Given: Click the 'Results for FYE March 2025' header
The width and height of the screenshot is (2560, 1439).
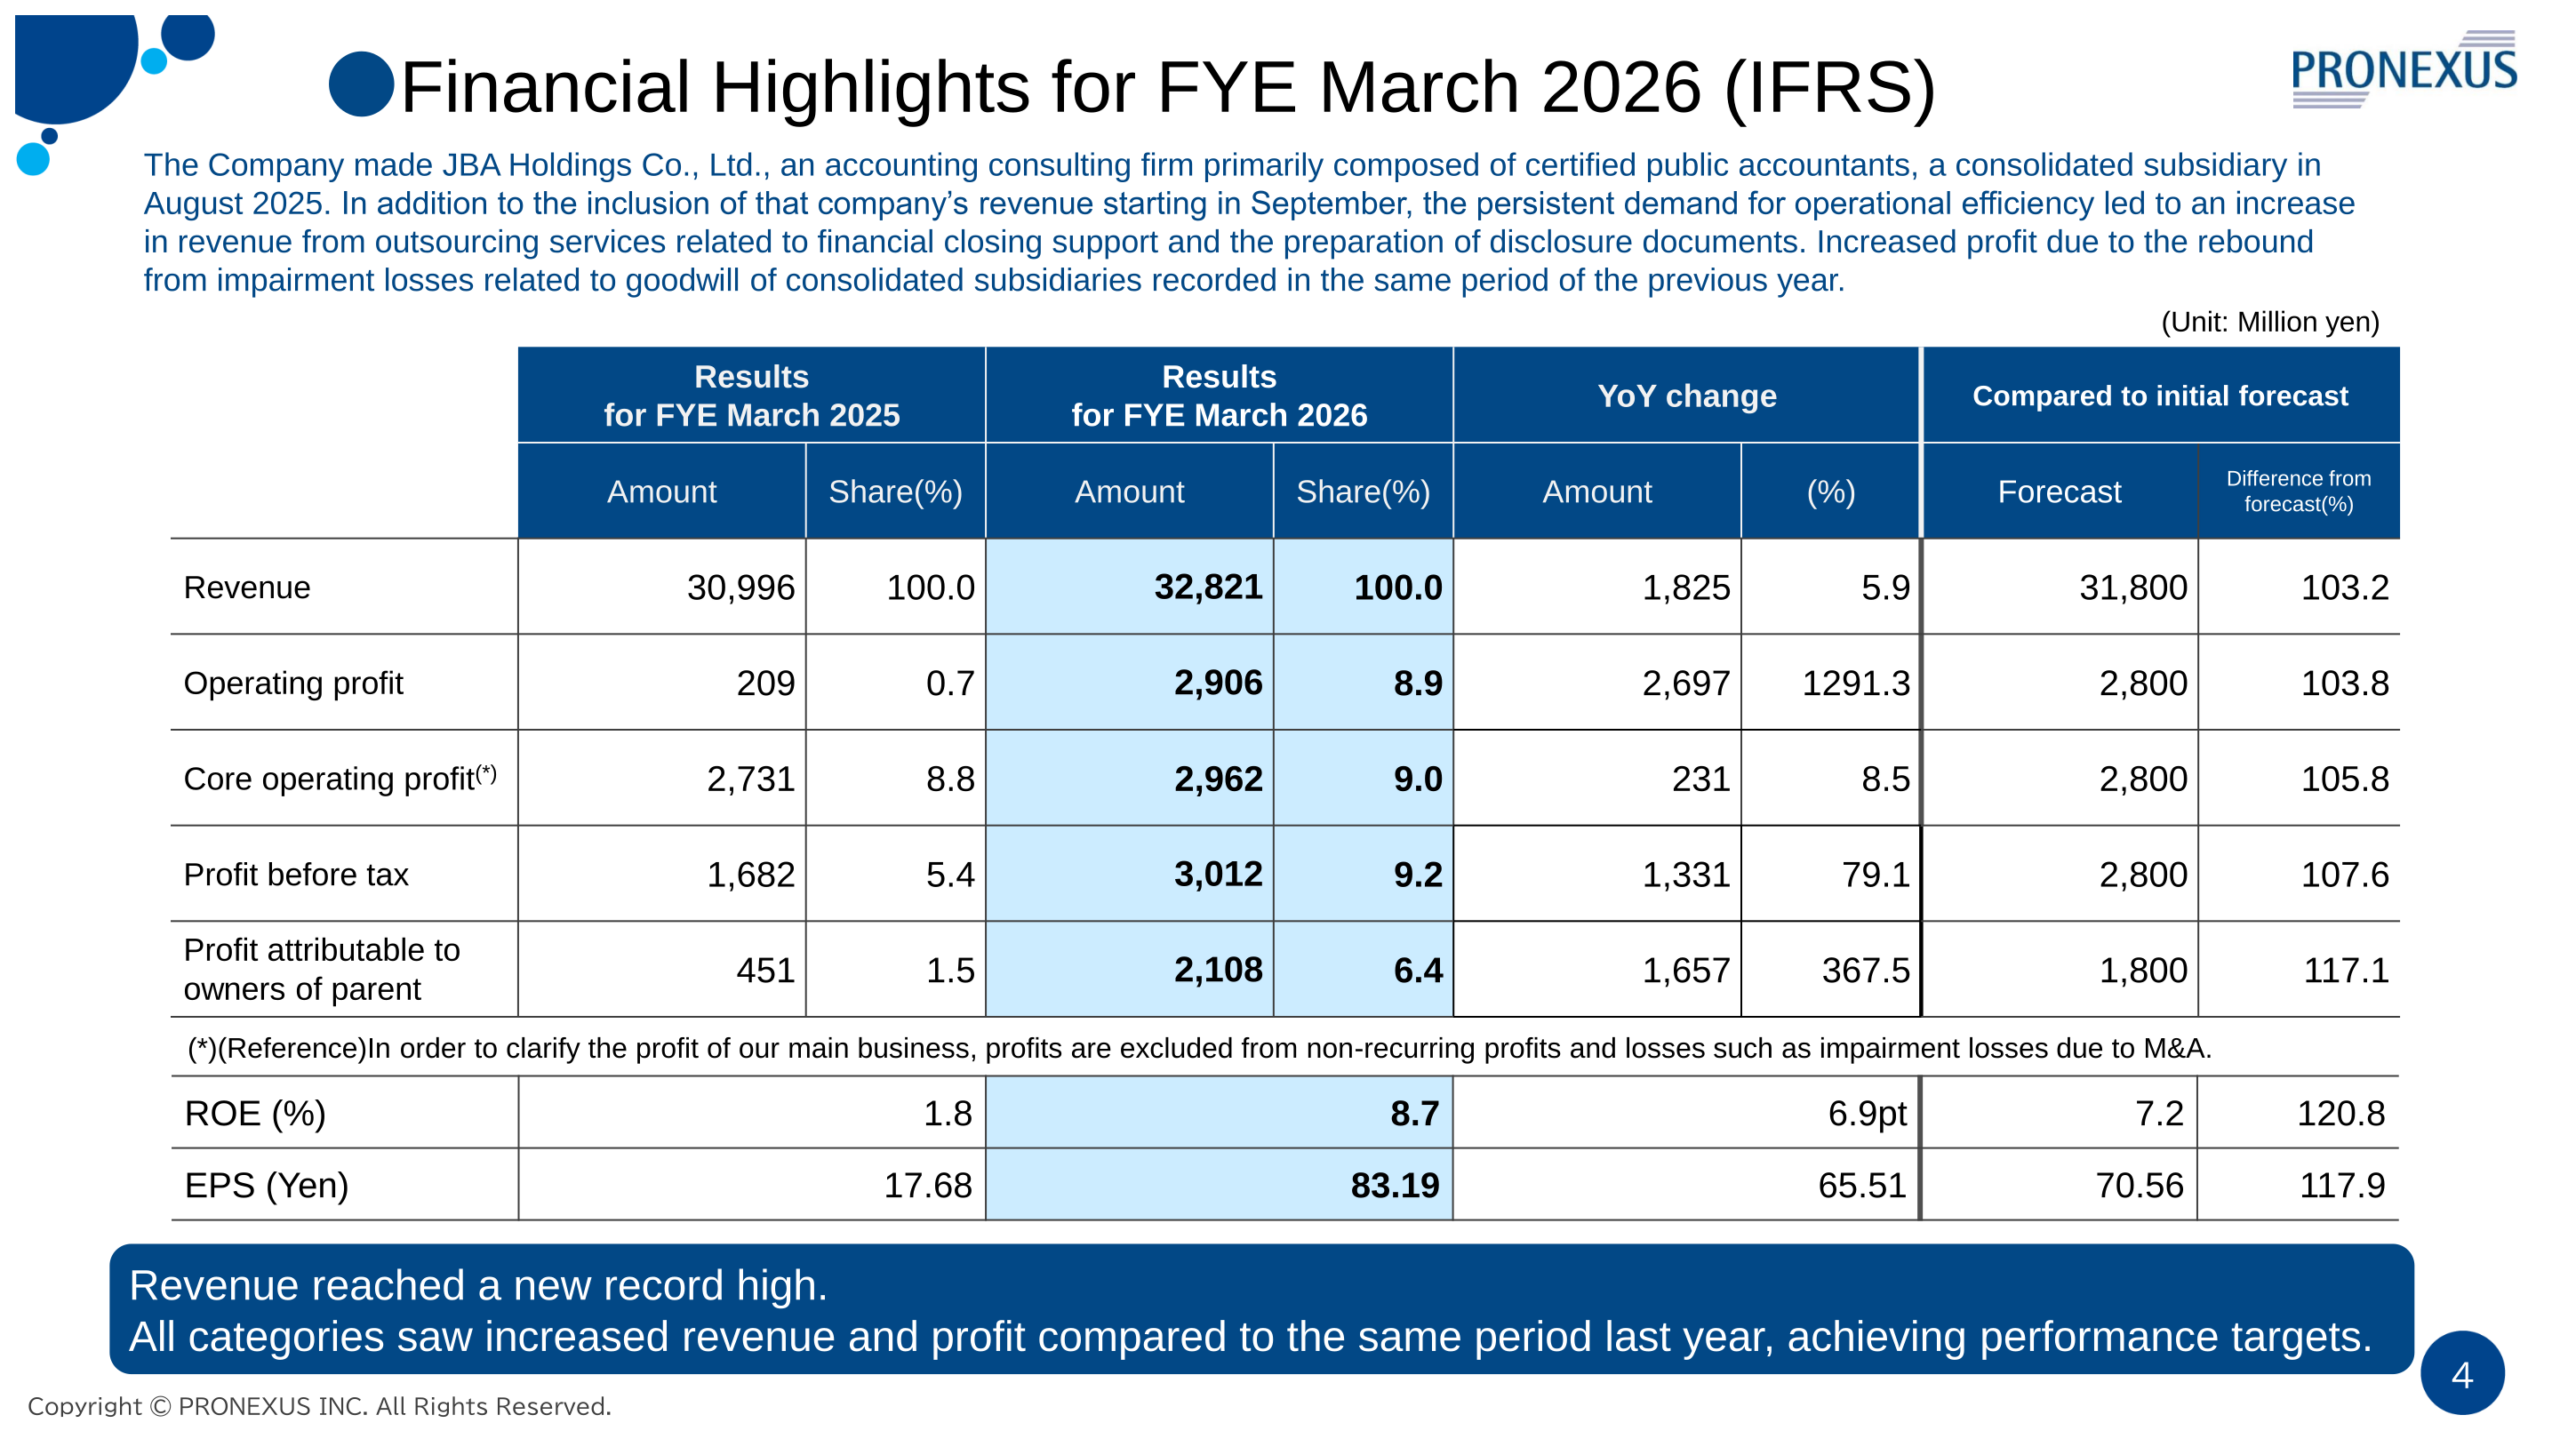Looking at the screenshot, I should pos(751,395).
